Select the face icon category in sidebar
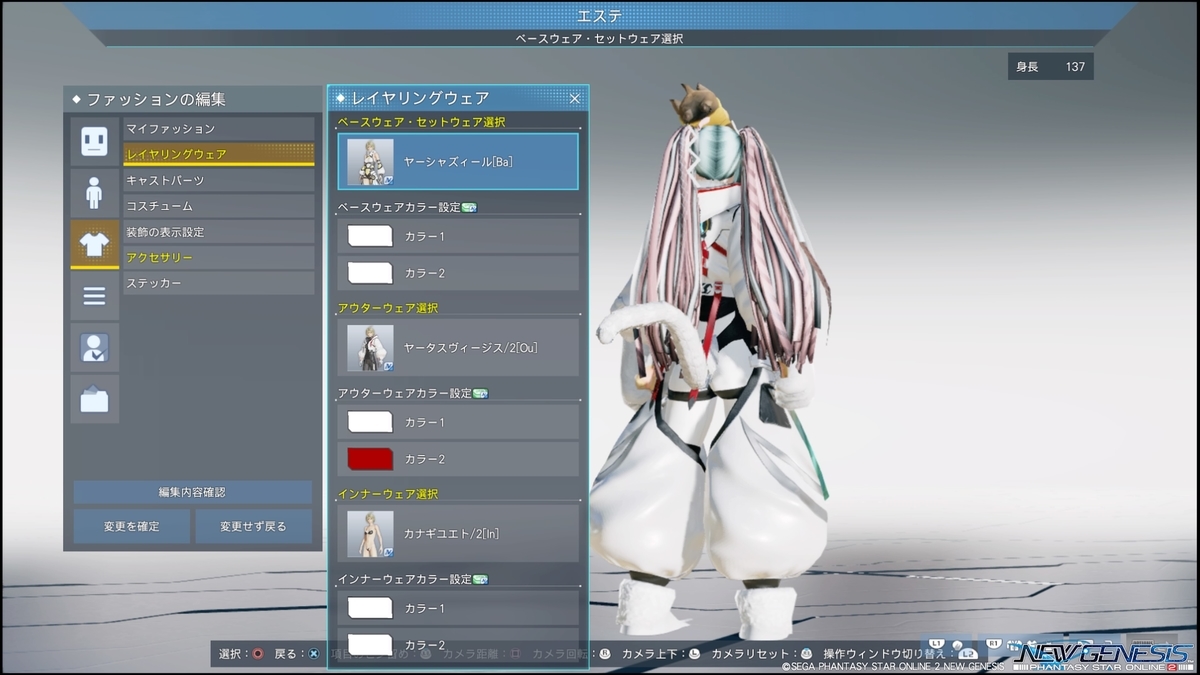This screenshot has height=675, width=1200. [94, 141]
